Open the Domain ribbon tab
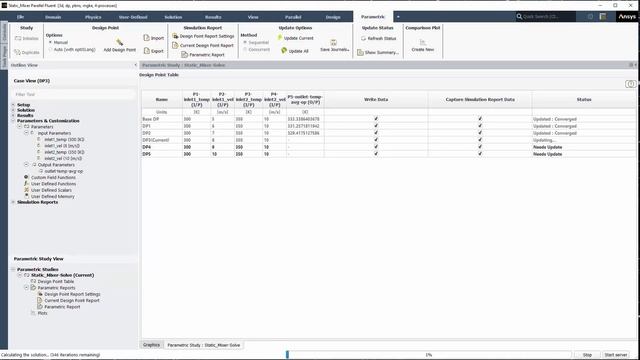640x360 pixels. point(53,17)
